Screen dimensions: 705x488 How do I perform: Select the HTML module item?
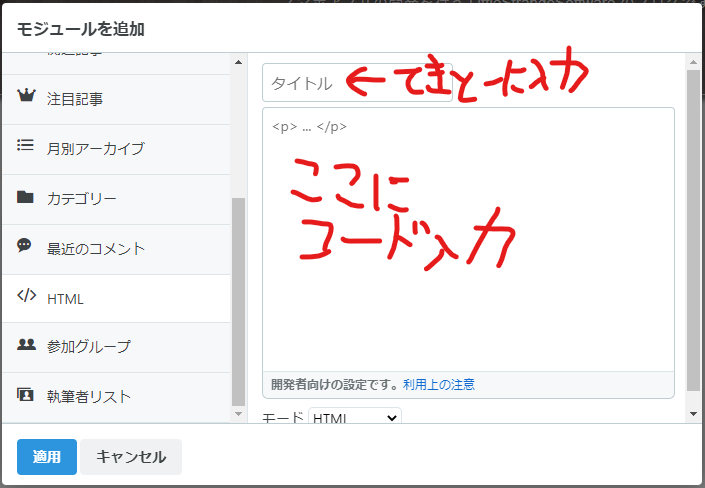click(116, 299)
